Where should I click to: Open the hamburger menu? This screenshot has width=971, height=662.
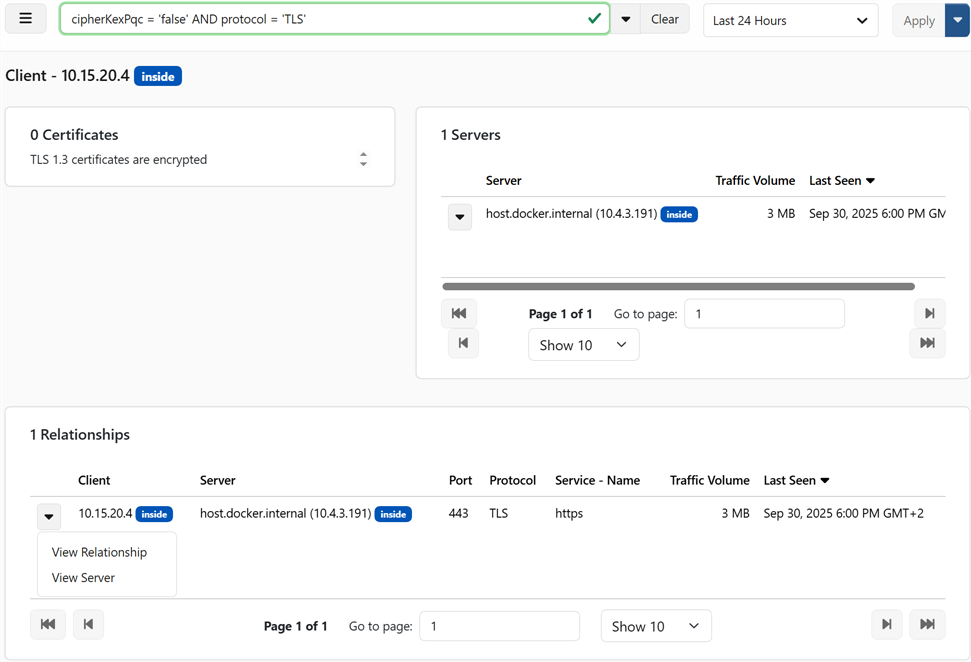coord(25,19)
